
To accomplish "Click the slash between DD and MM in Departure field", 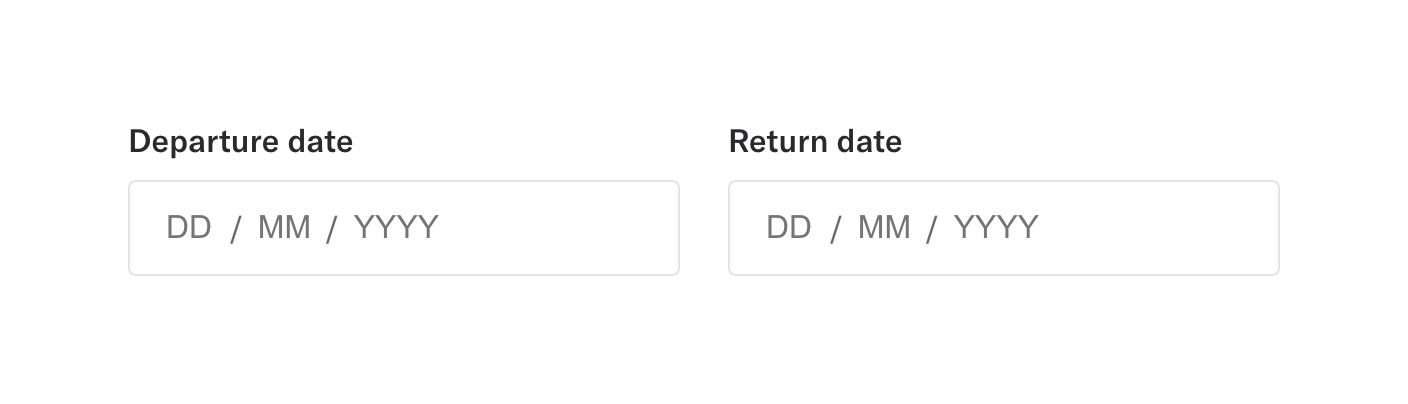I will [236, 229].
